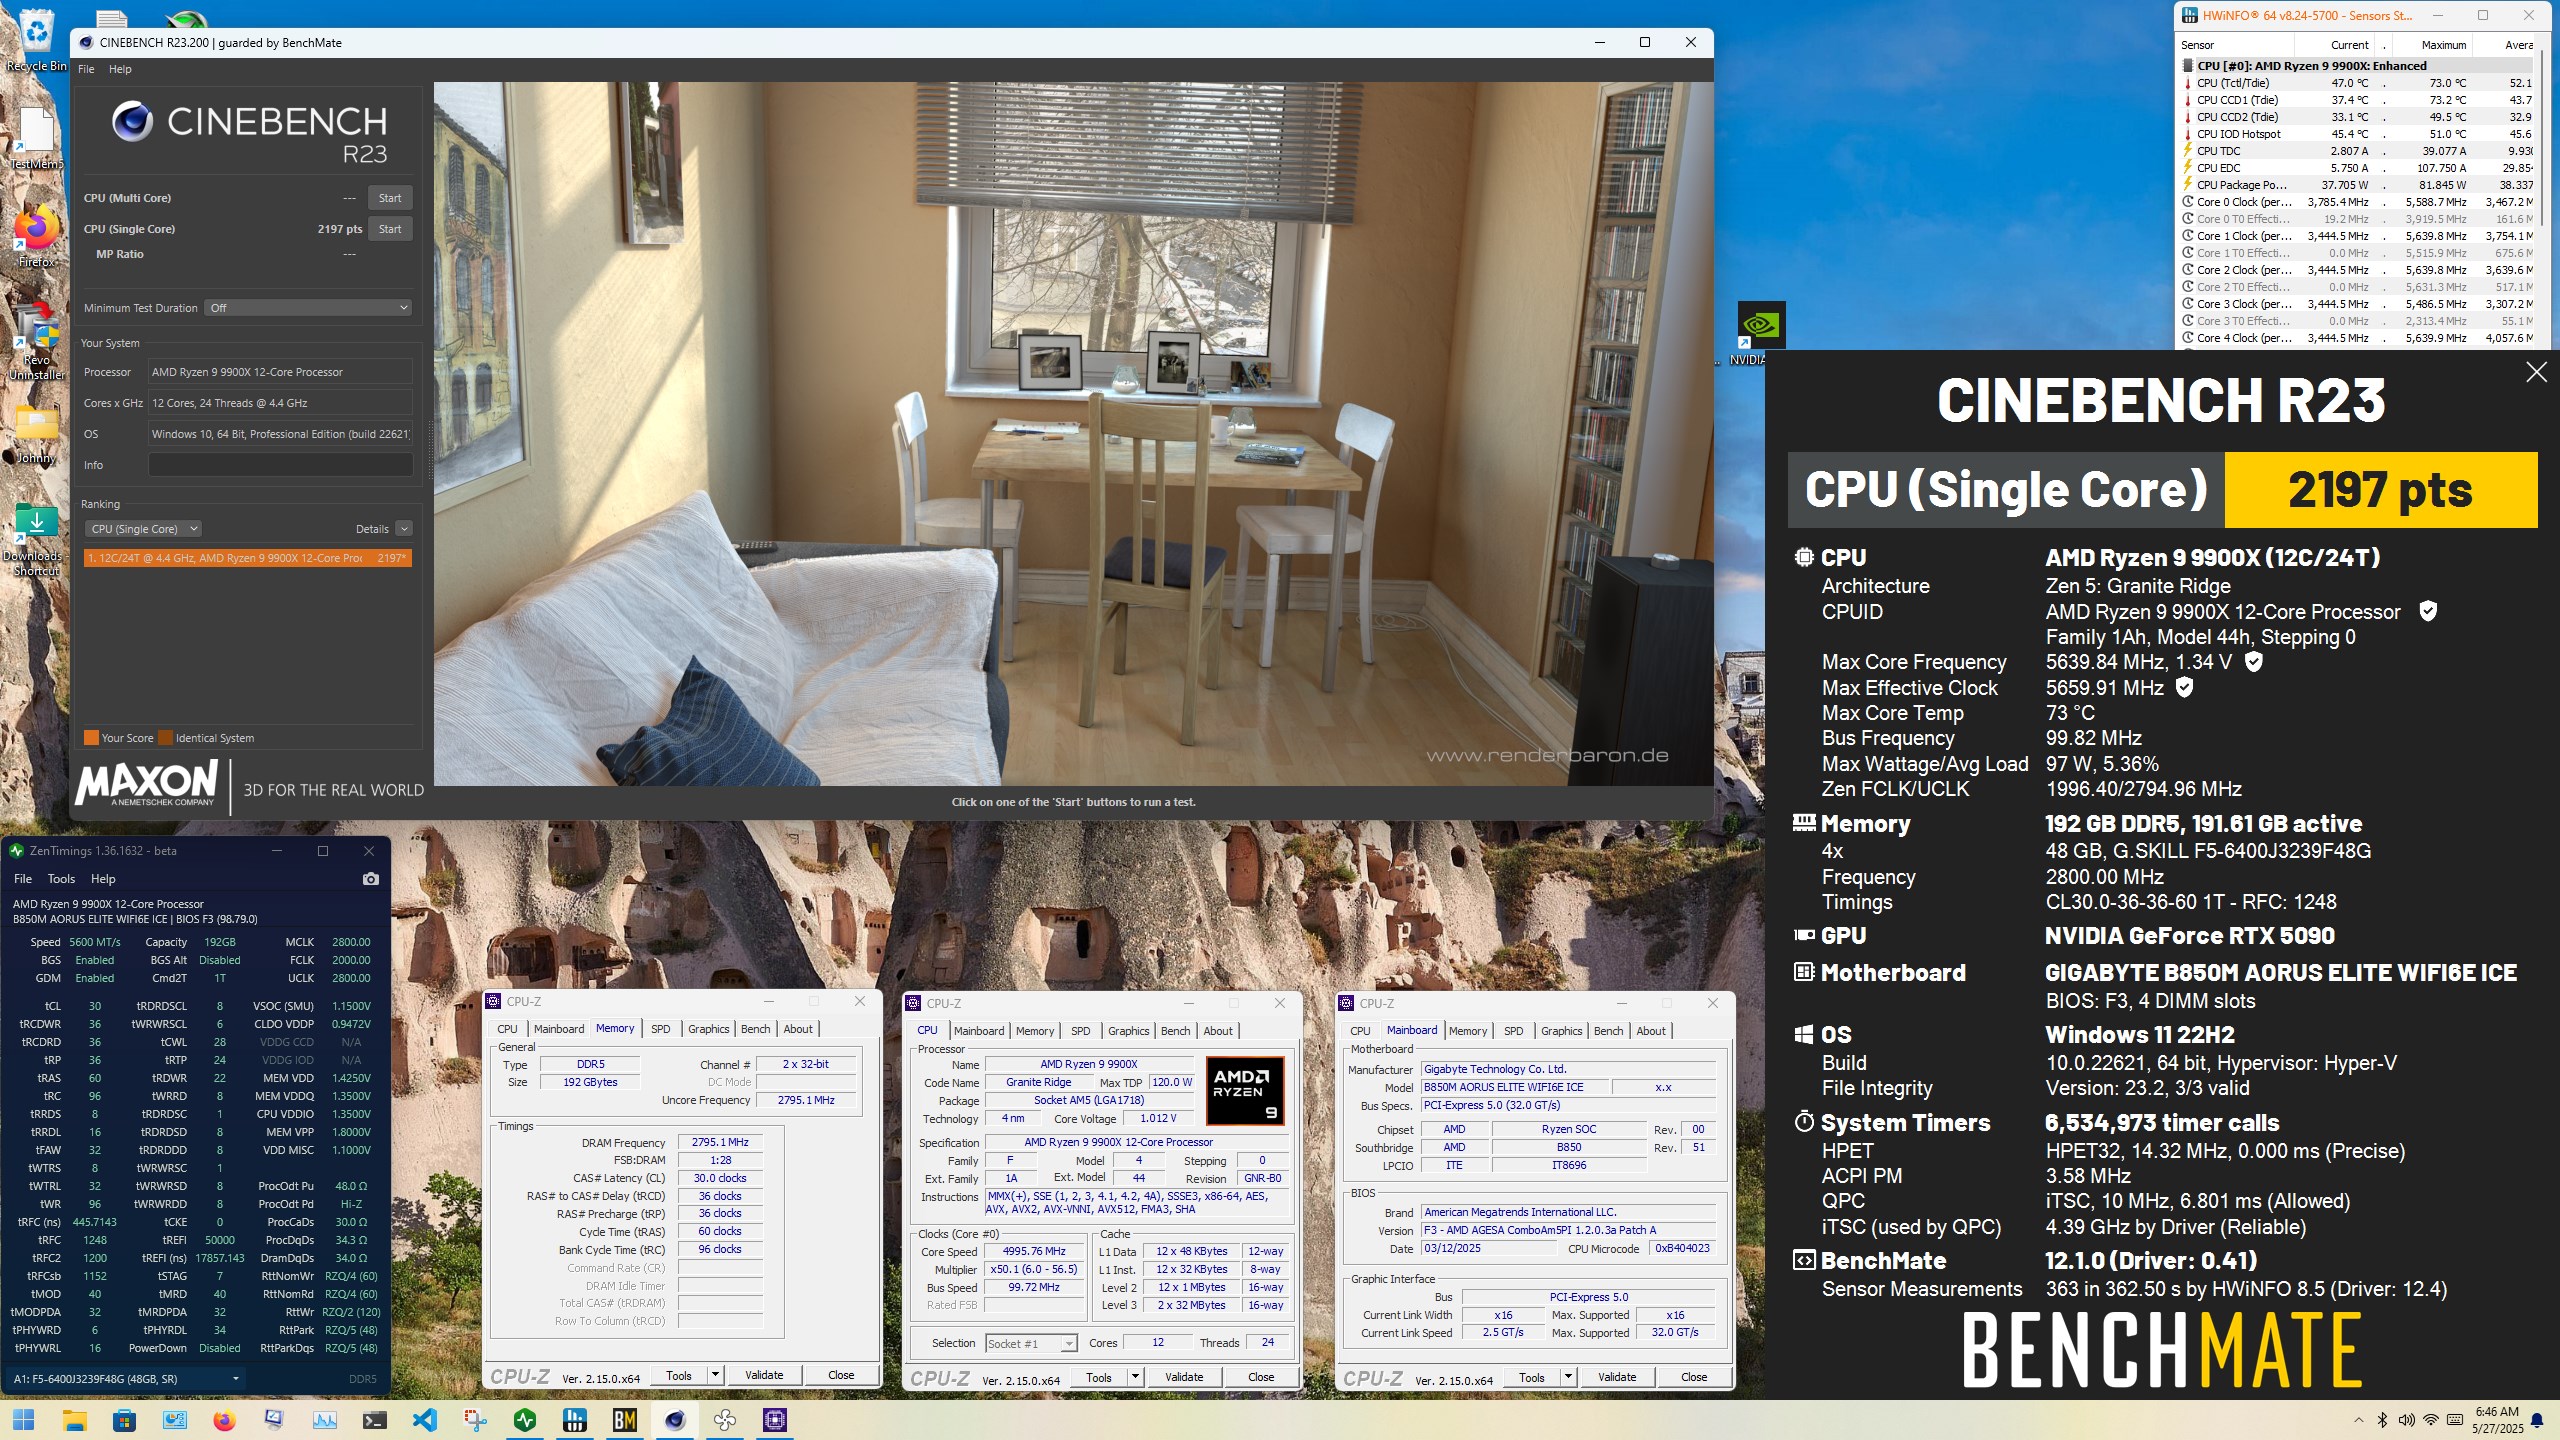Screen dimensions: 2560x1440
Task: Open Microsoft Store from the taskbar
Action: click(x=124, y=1420)
